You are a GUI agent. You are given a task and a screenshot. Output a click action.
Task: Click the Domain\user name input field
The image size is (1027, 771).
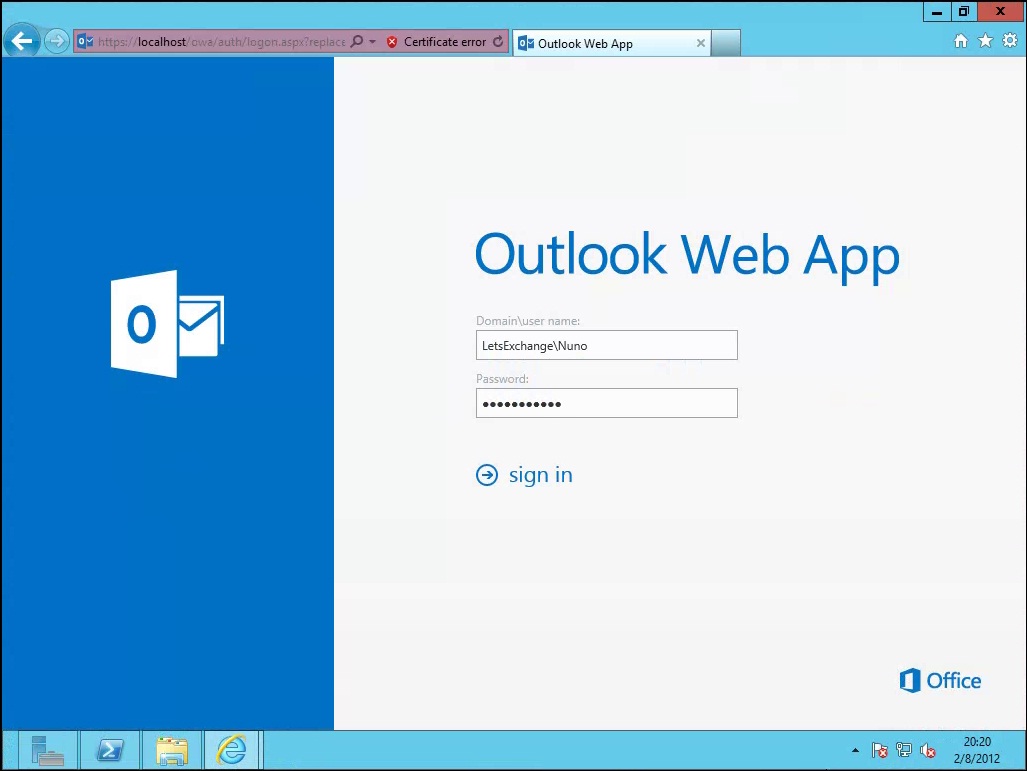607,345
